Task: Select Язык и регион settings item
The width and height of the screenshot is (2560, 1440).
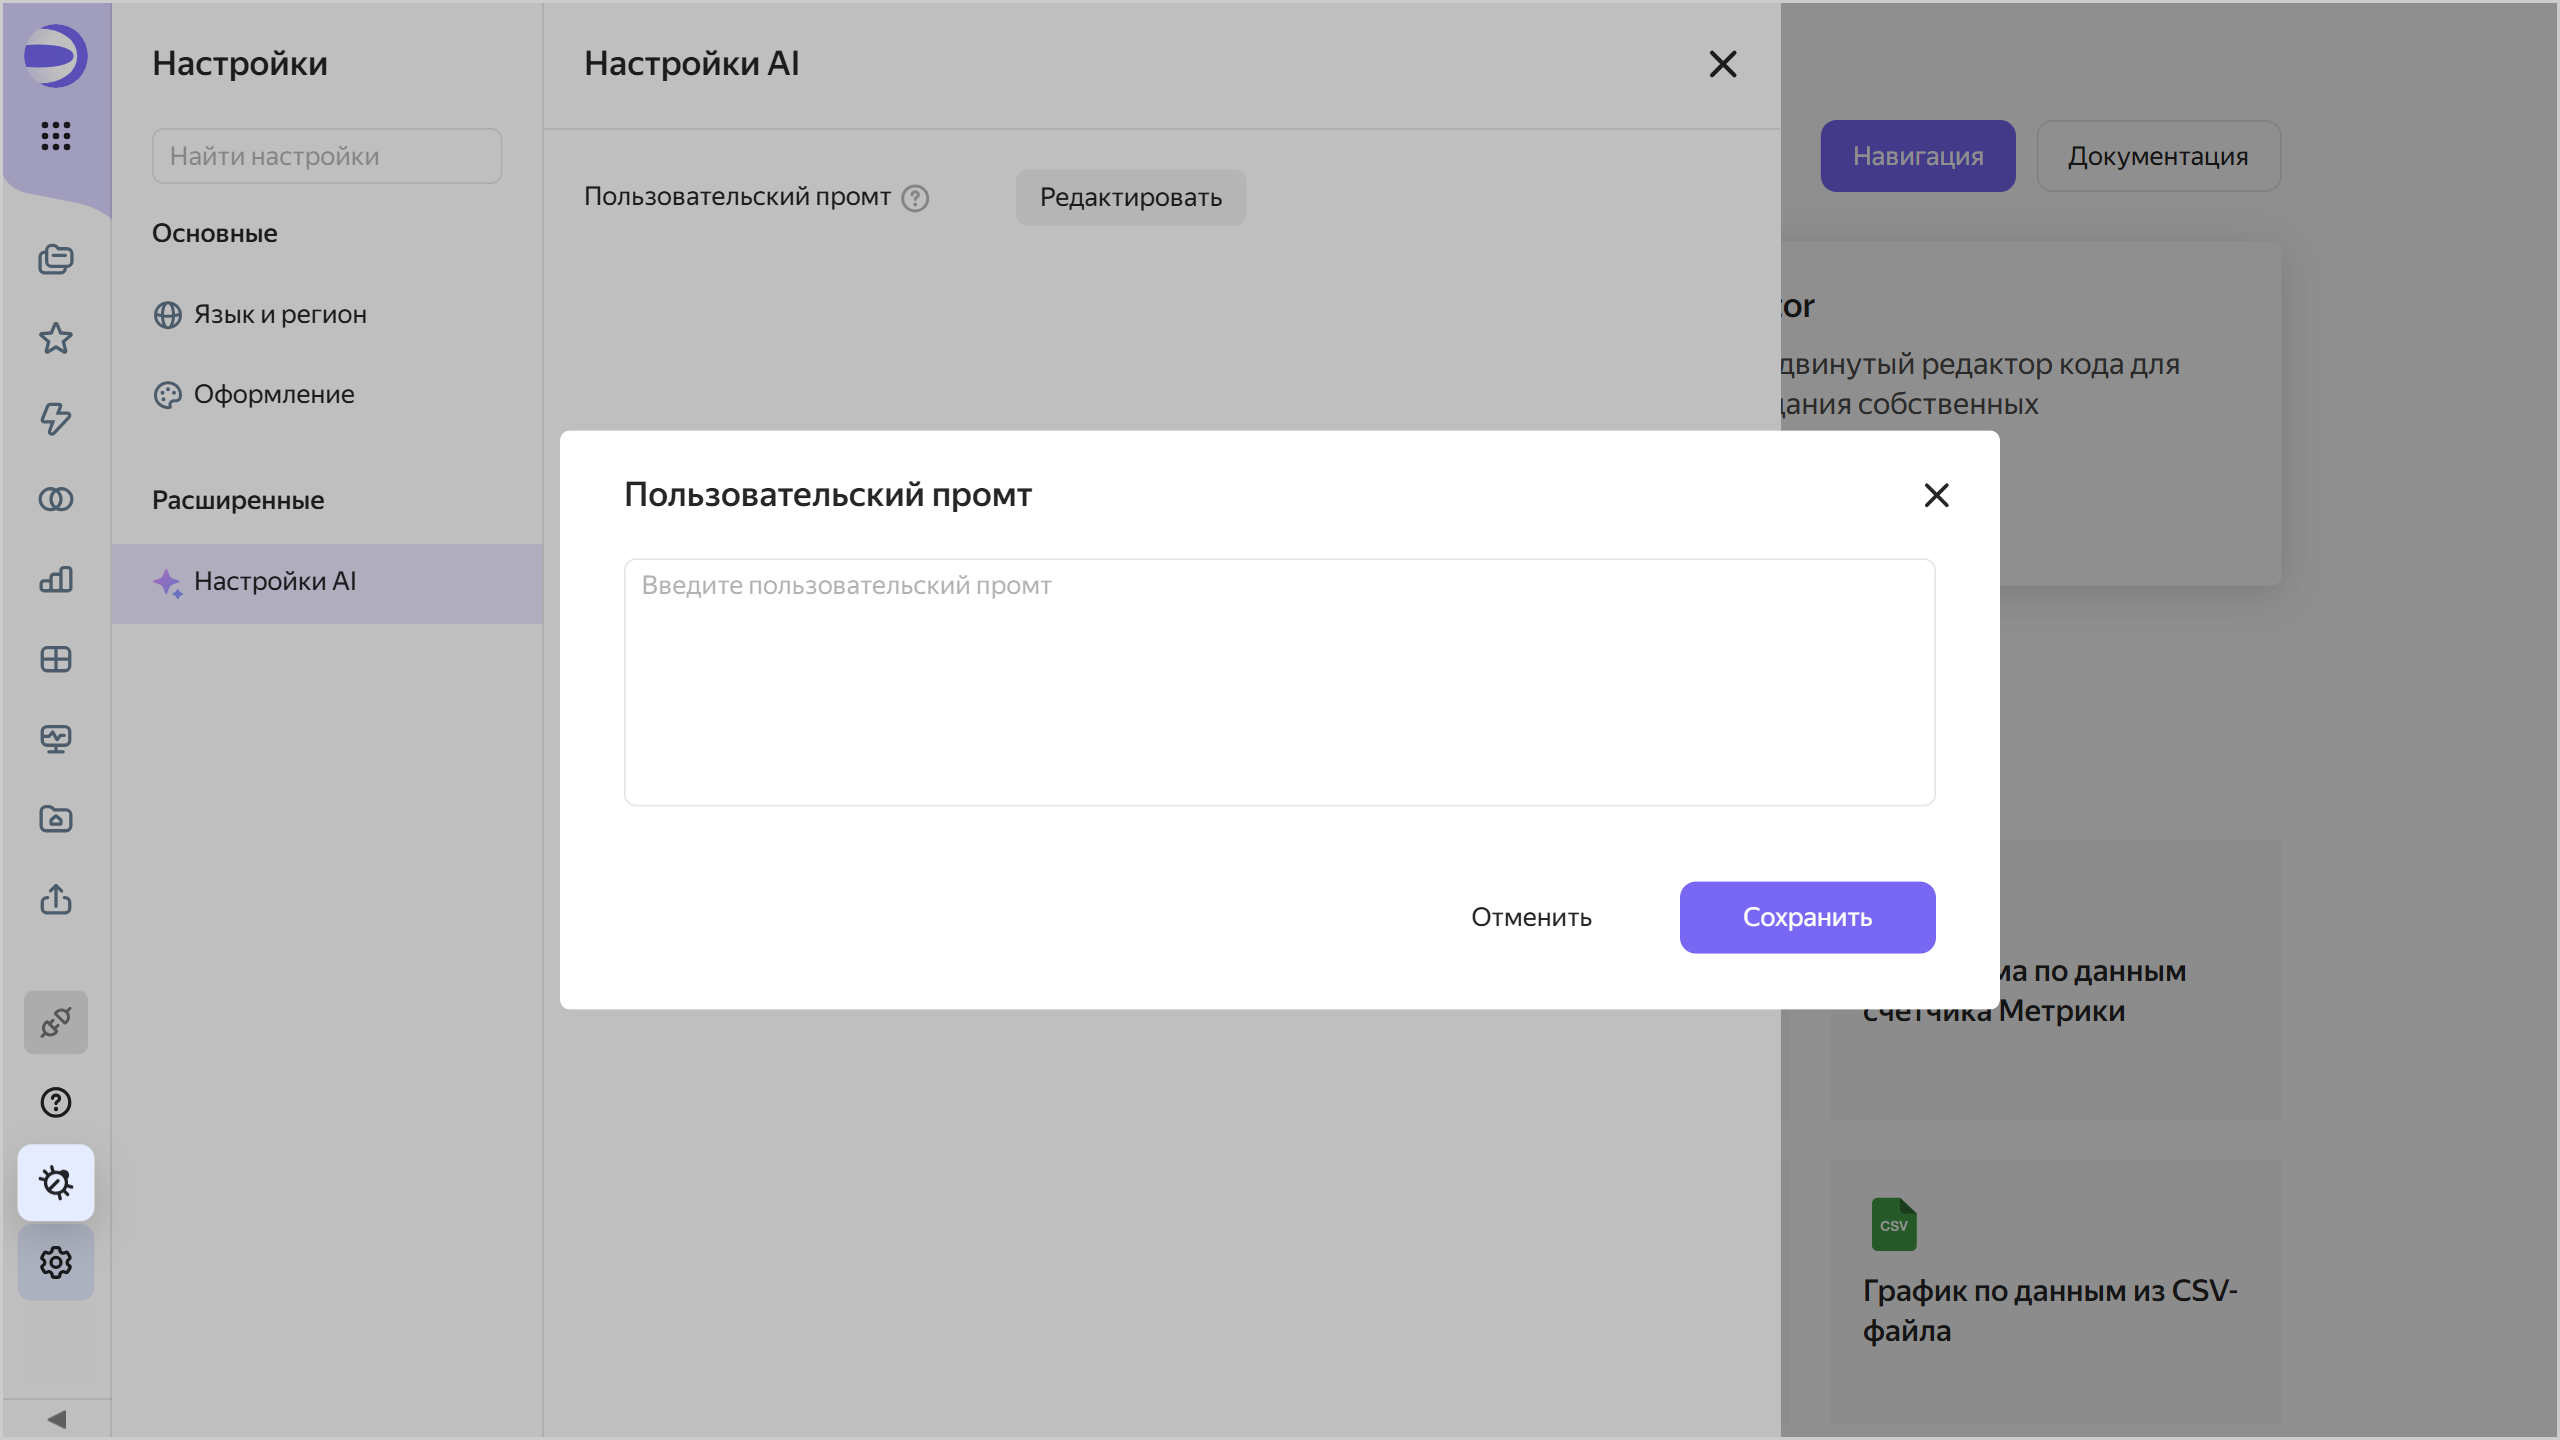Action: coord(280,315)
